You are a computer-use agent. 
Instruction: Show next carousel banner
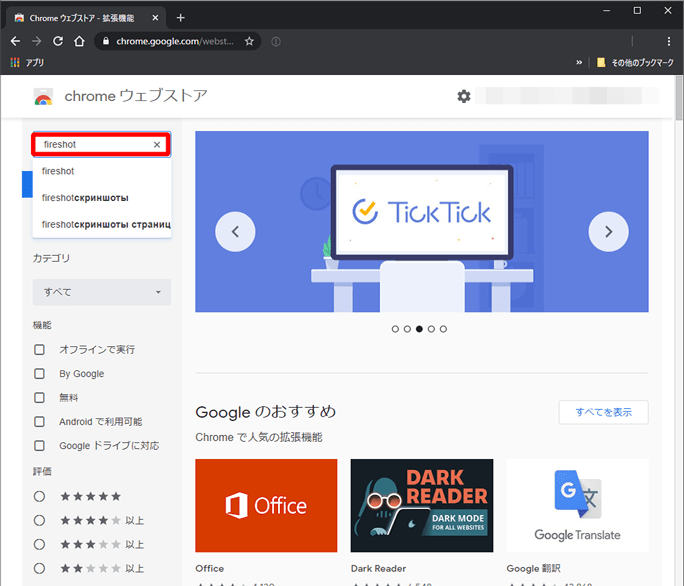click(609, 232)
